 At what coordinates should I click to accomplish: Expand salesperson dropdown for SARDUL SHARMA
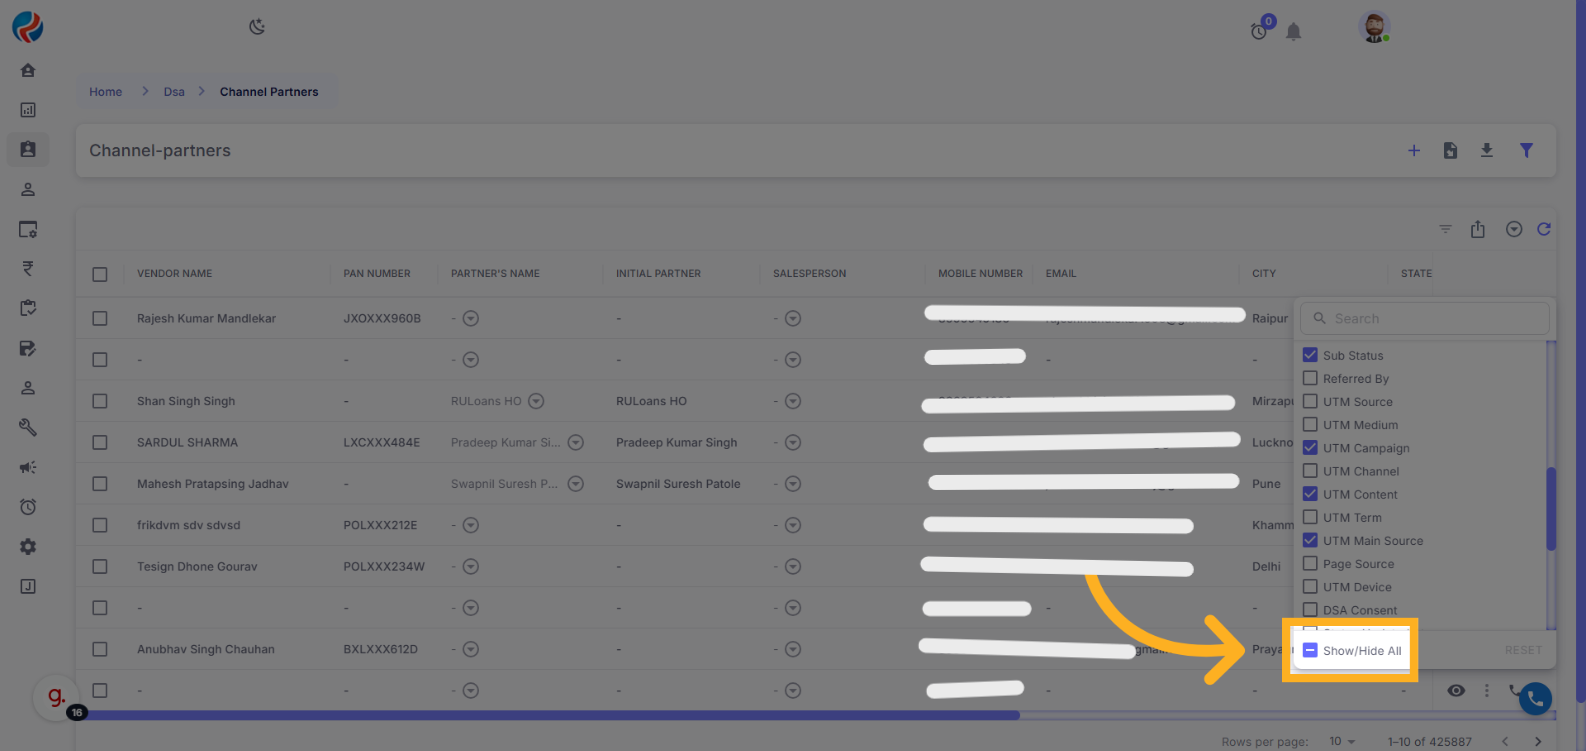point(793,442)
